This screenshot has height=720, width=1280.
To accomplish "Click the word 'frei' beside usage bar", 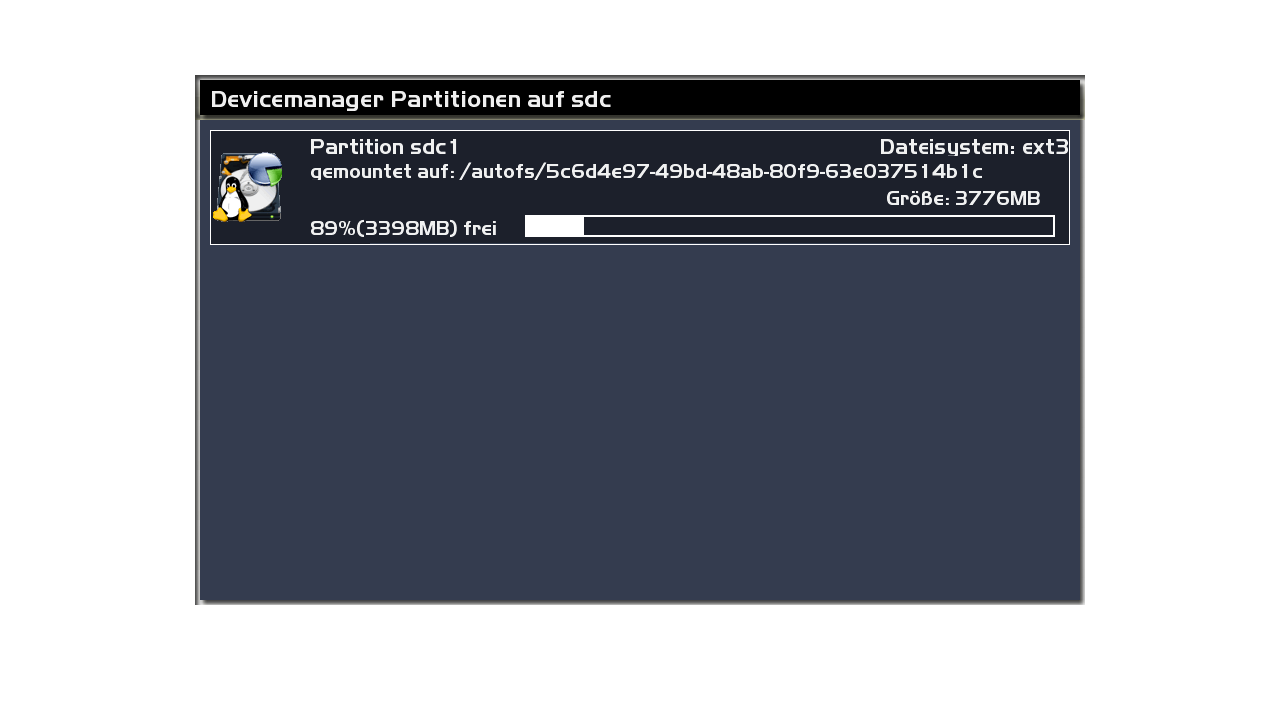I will click(480, 228).
